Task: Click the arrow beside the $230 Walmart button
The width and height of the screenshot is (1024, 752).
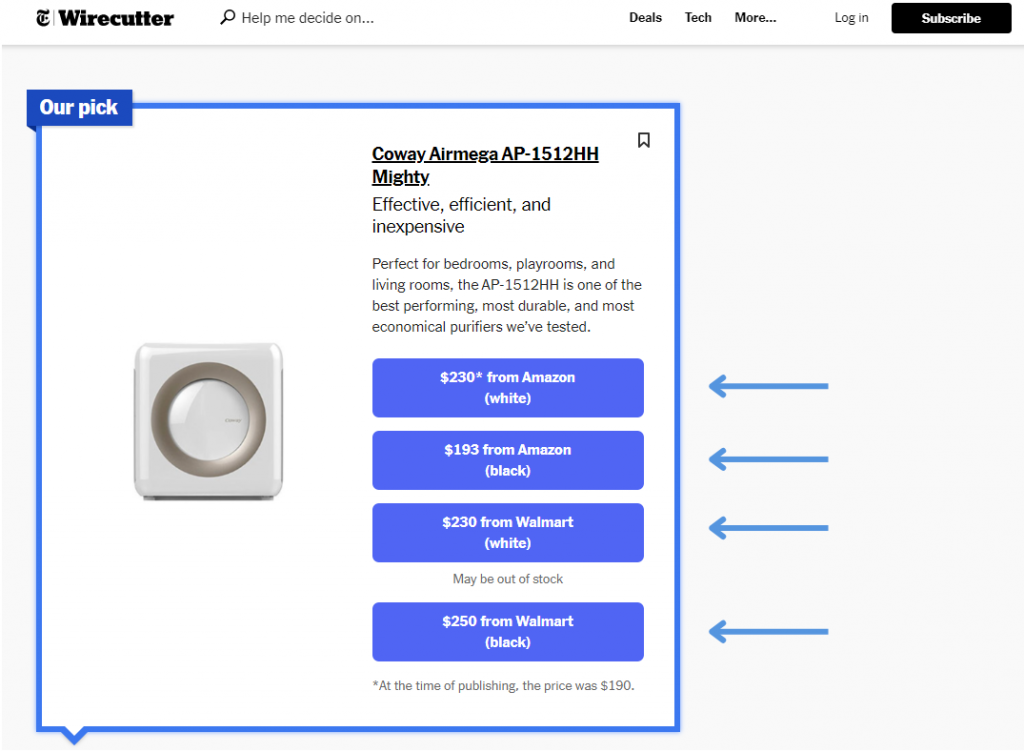Action: (x=768, y=527)
